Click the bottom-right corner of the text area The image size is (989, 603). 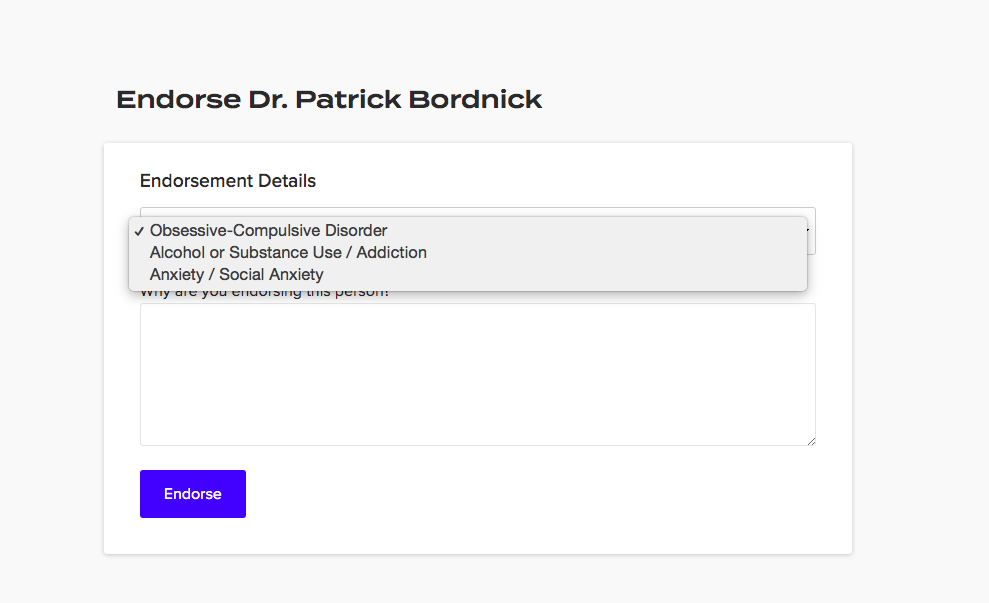click(813, 443)
